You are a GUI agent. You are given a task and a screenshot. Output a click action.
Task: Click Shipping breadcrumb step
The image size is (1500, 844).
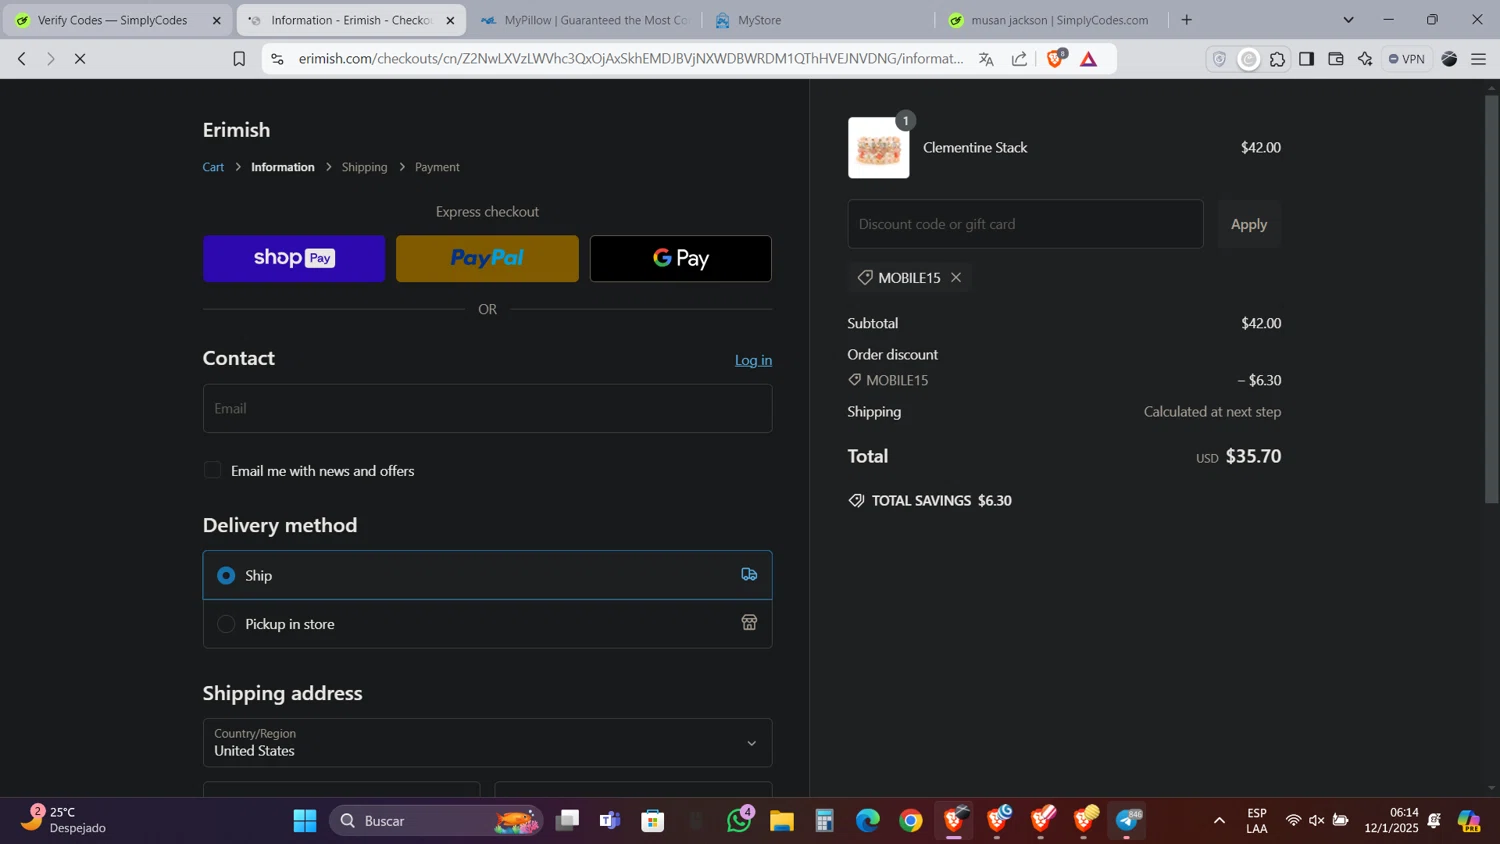tap(364, 167)
